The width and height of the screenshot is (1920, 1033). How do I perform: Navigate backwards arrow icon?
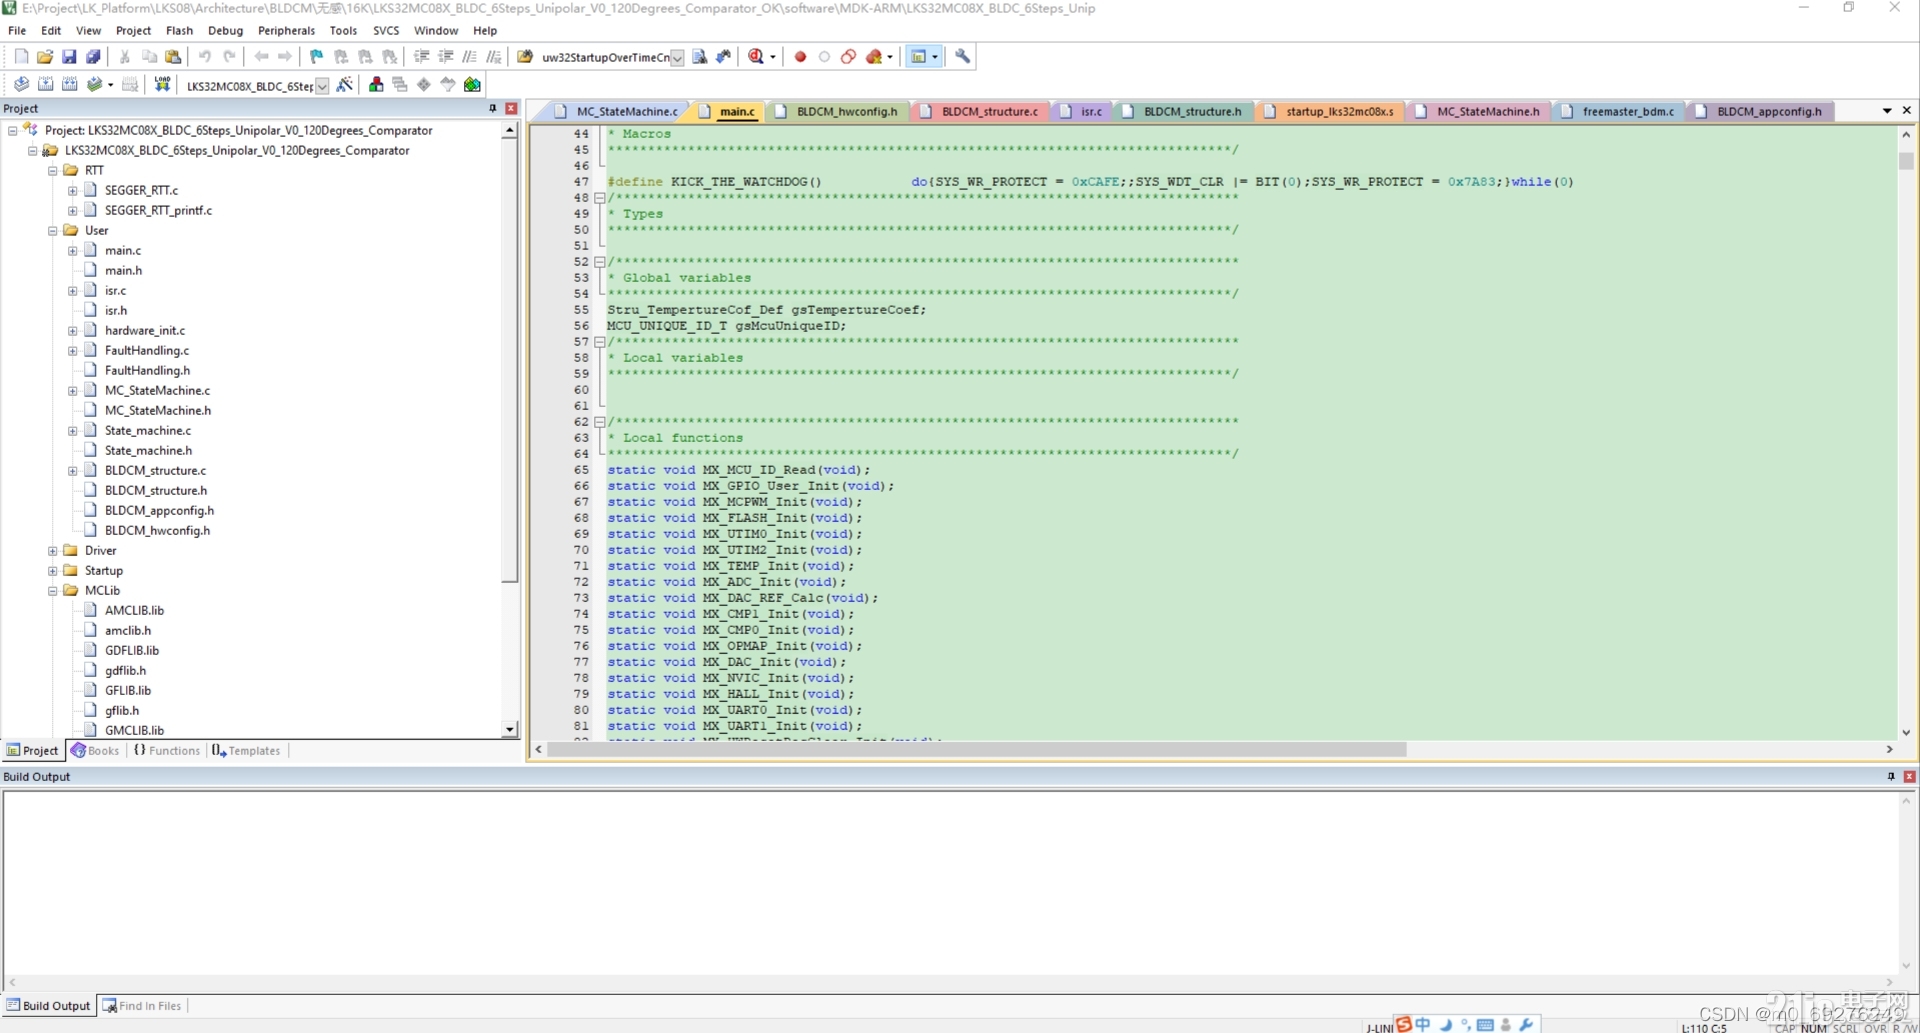[x=261, y=57]
